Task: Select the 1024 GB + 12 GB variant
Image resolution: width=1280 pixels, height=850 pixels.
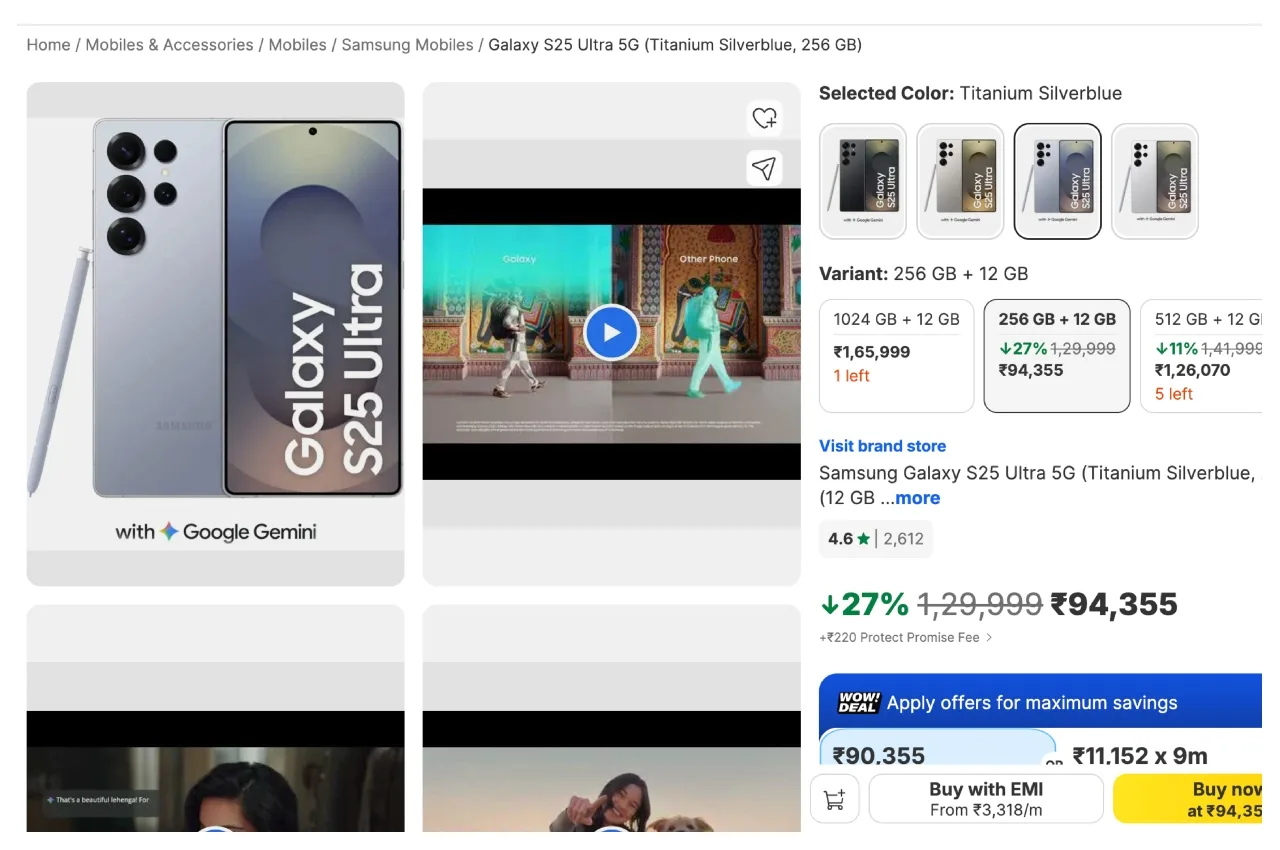Action: click(x=896, y=355)
